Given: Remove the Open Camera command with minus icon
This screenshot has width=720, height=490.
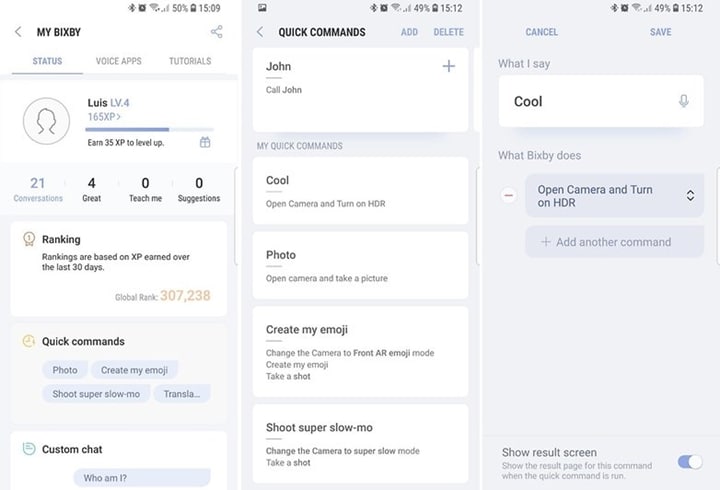Looking at the screenshot, I should [509, 196].
